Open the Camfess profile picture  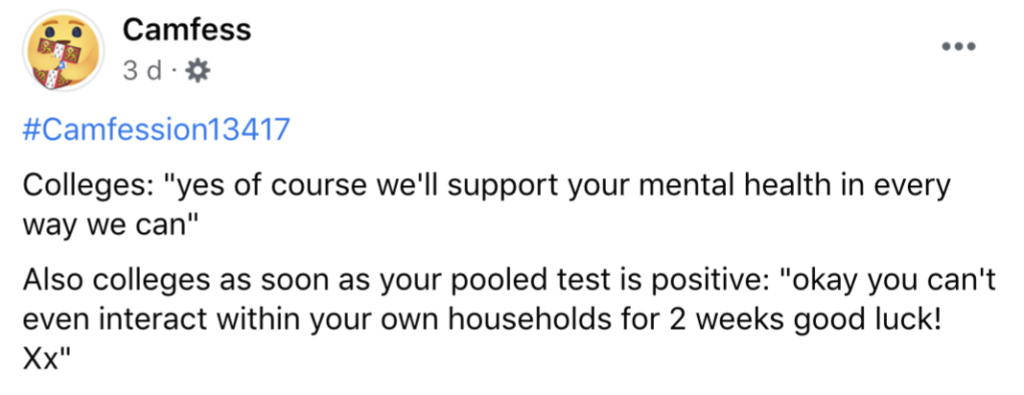point(63,51)
